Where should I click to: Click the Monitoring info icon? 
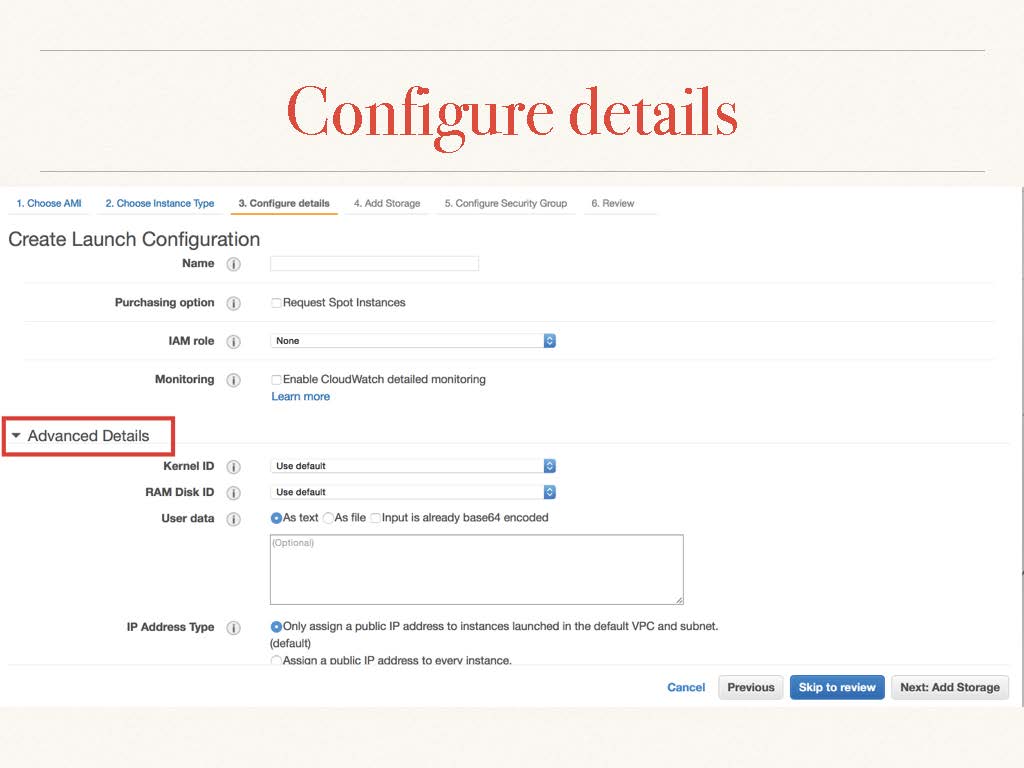pyautogui.click(x=233, y=380)
